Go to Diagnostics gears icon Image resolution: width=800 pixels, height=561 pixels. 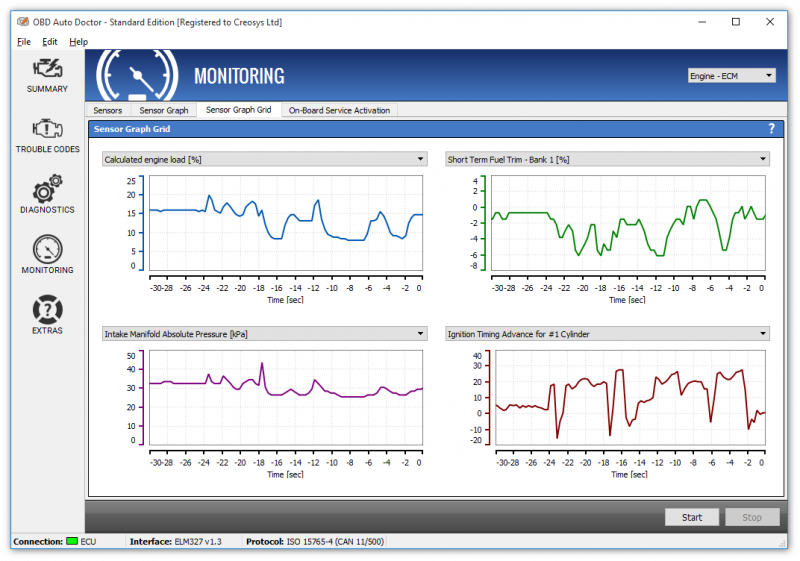pos(47,191)
